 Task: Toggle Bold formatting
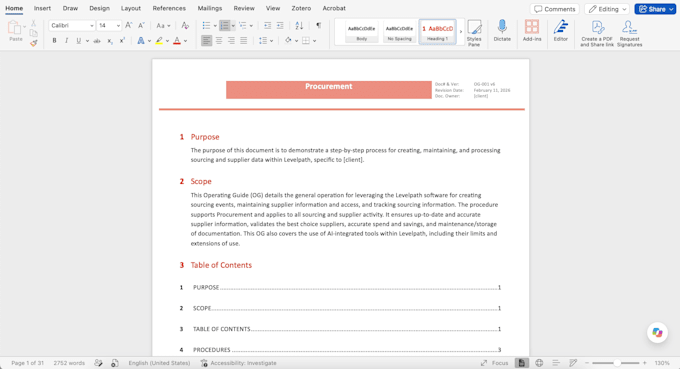(x=54, y=41)
